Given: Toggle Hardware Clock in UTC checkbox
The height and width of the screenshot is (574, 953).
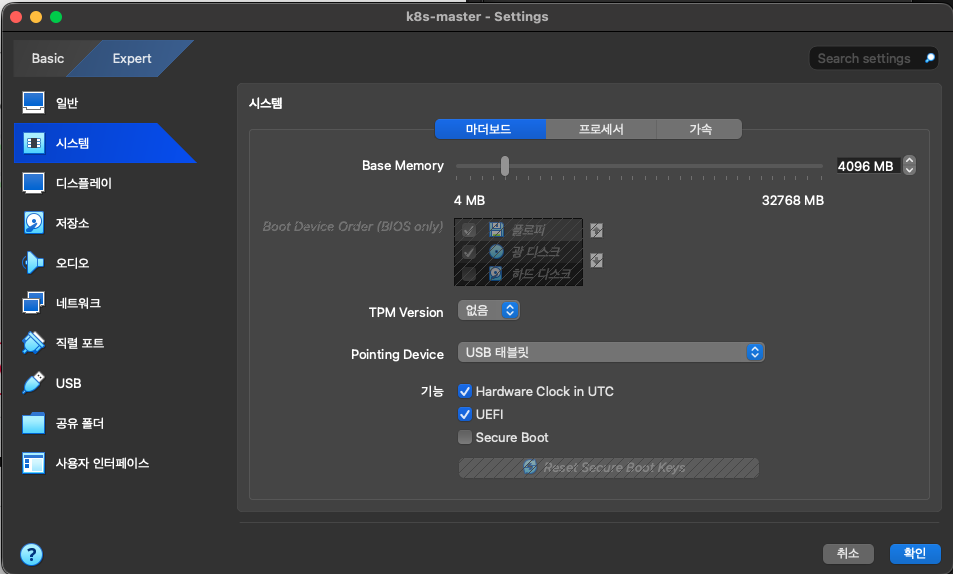Looking at the screenshot, I should [465, 391].
